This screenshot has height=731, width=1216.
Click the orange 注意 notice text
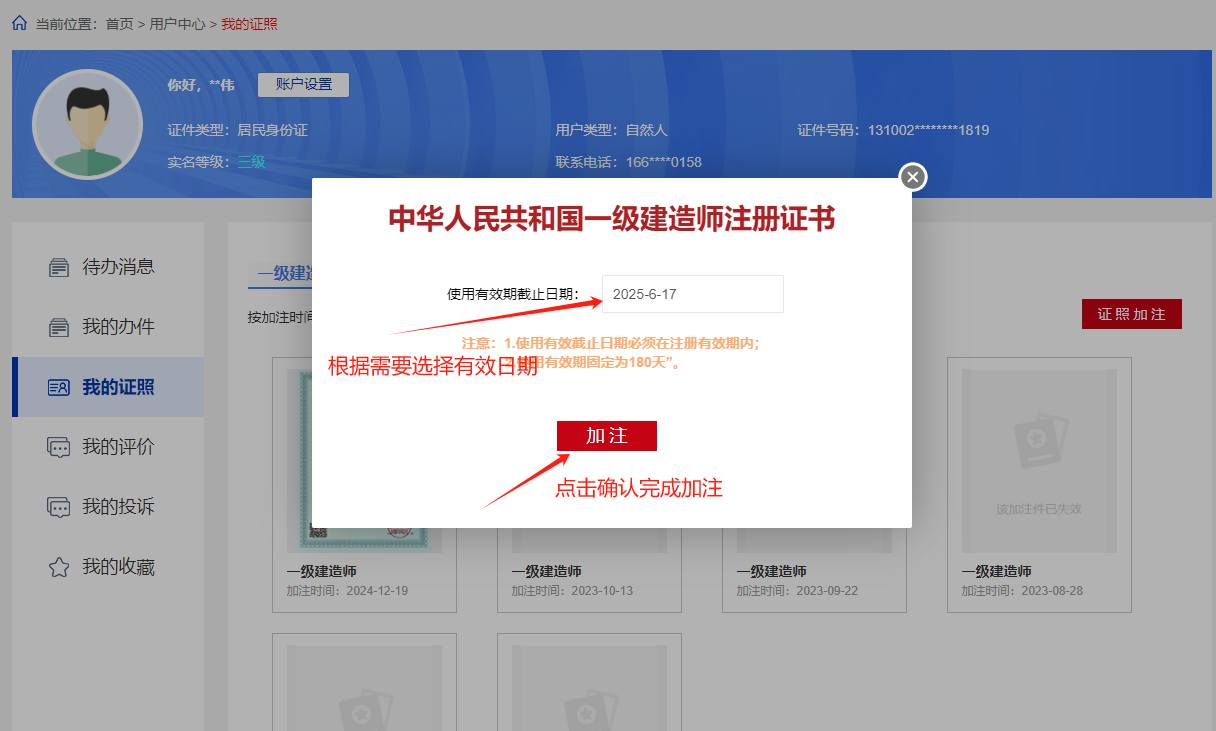[611, 353]
